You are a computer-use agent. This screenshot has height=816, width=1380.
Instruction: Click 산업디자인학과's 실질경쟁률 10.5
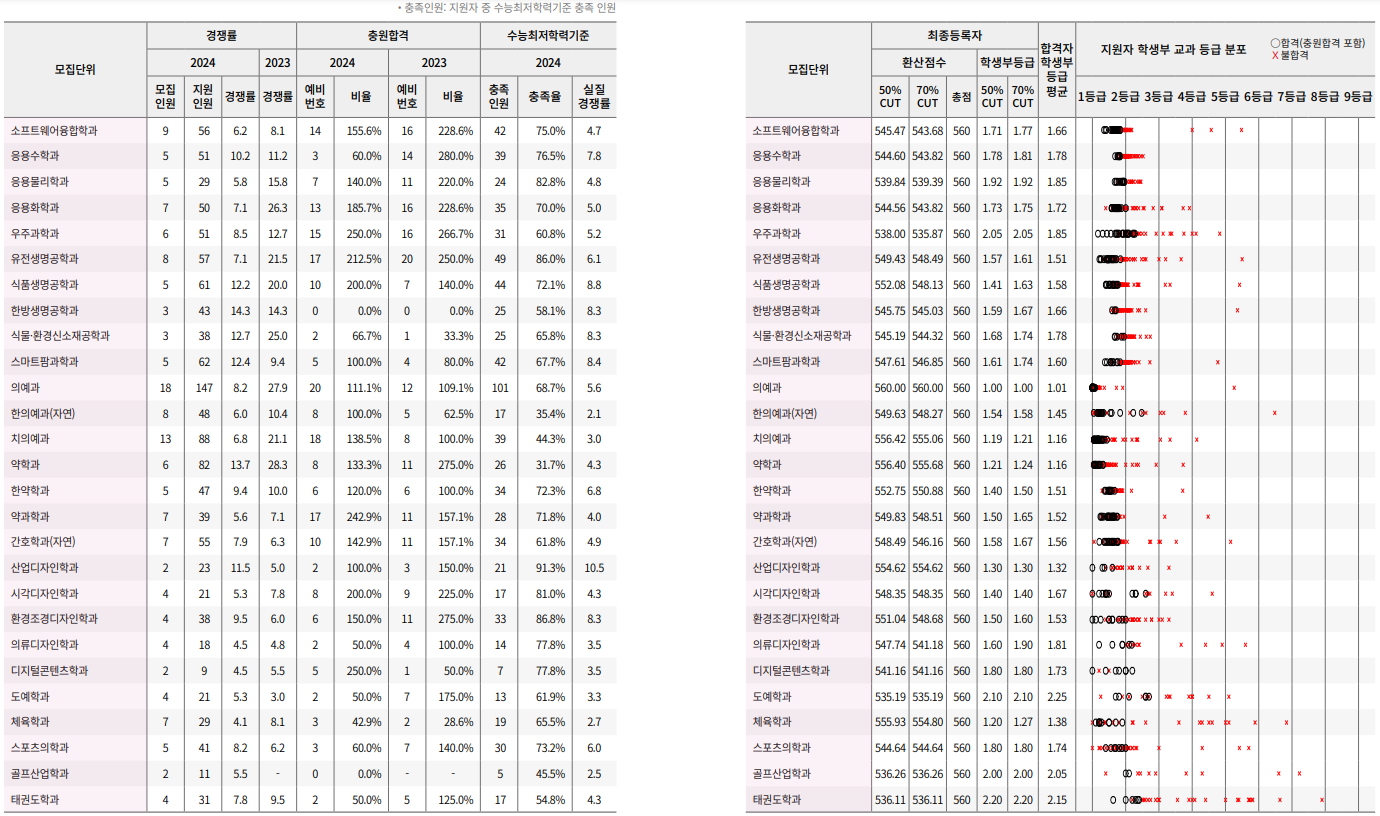(x=594, y=568)
